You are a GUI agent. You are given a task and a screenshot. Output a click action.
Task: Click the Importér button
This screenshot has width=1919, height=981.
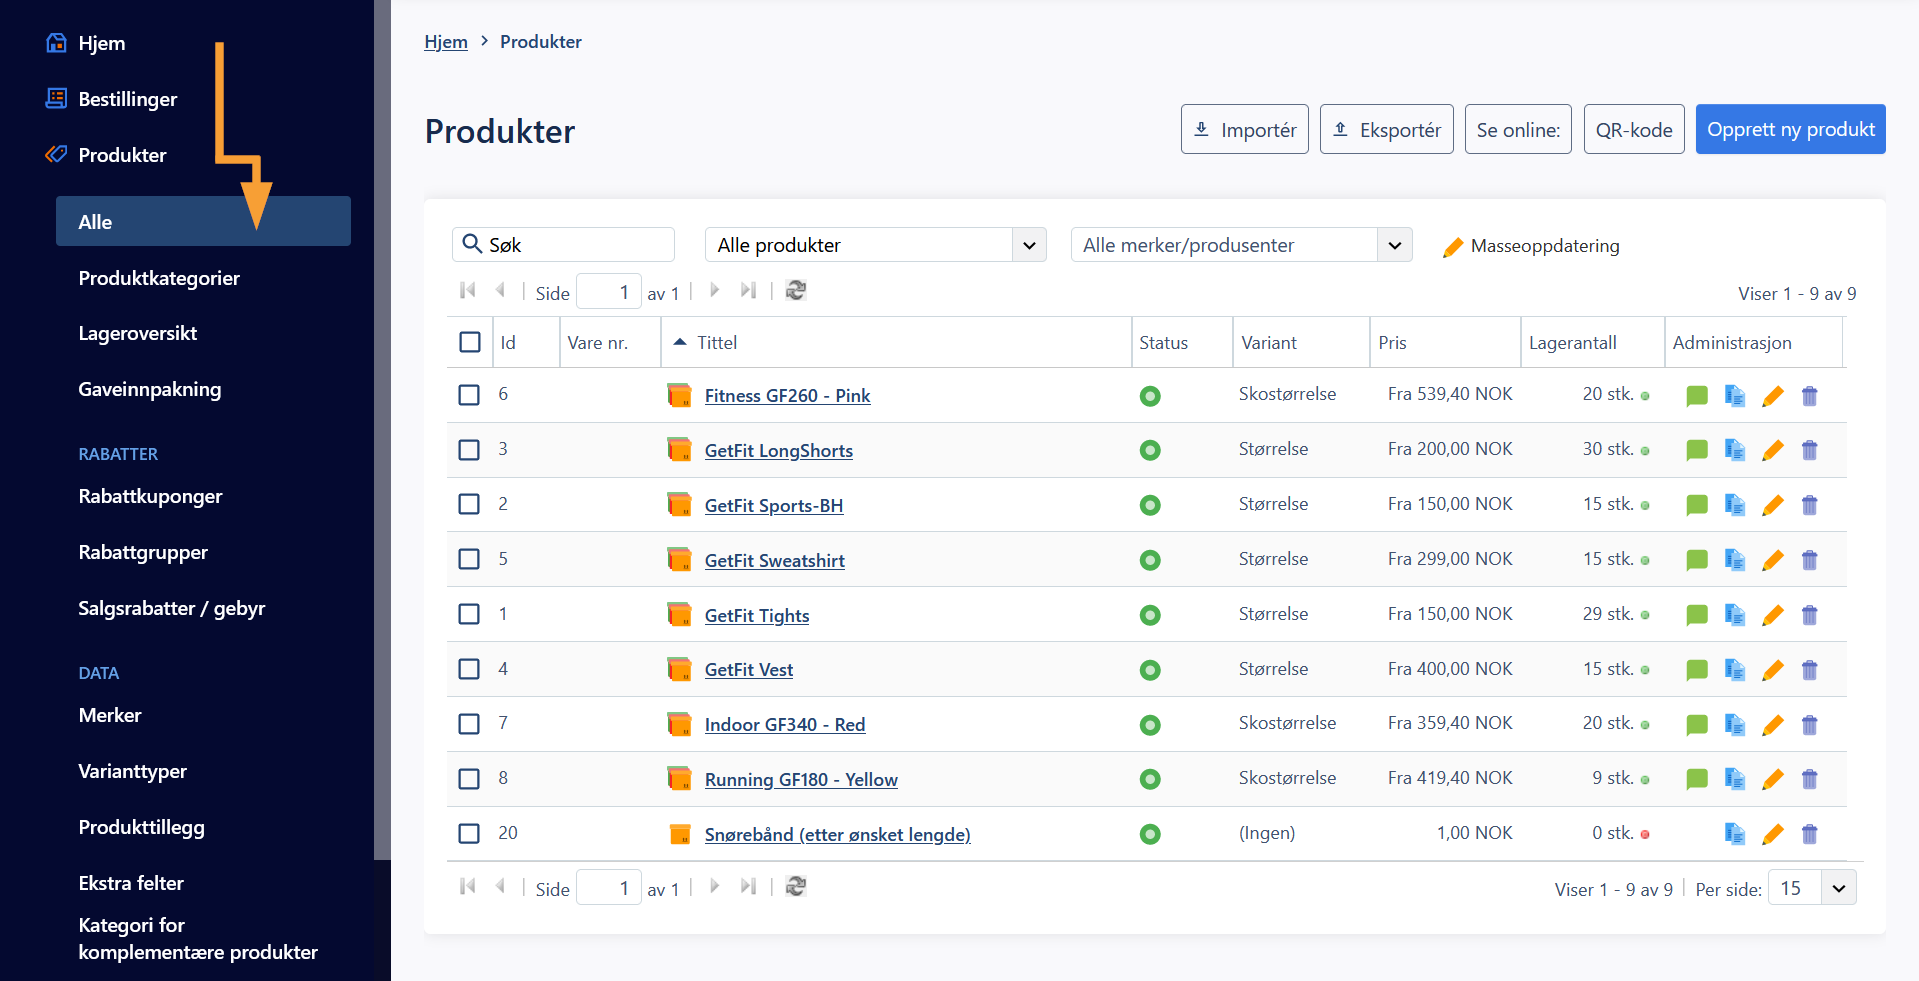[1244, 129]
